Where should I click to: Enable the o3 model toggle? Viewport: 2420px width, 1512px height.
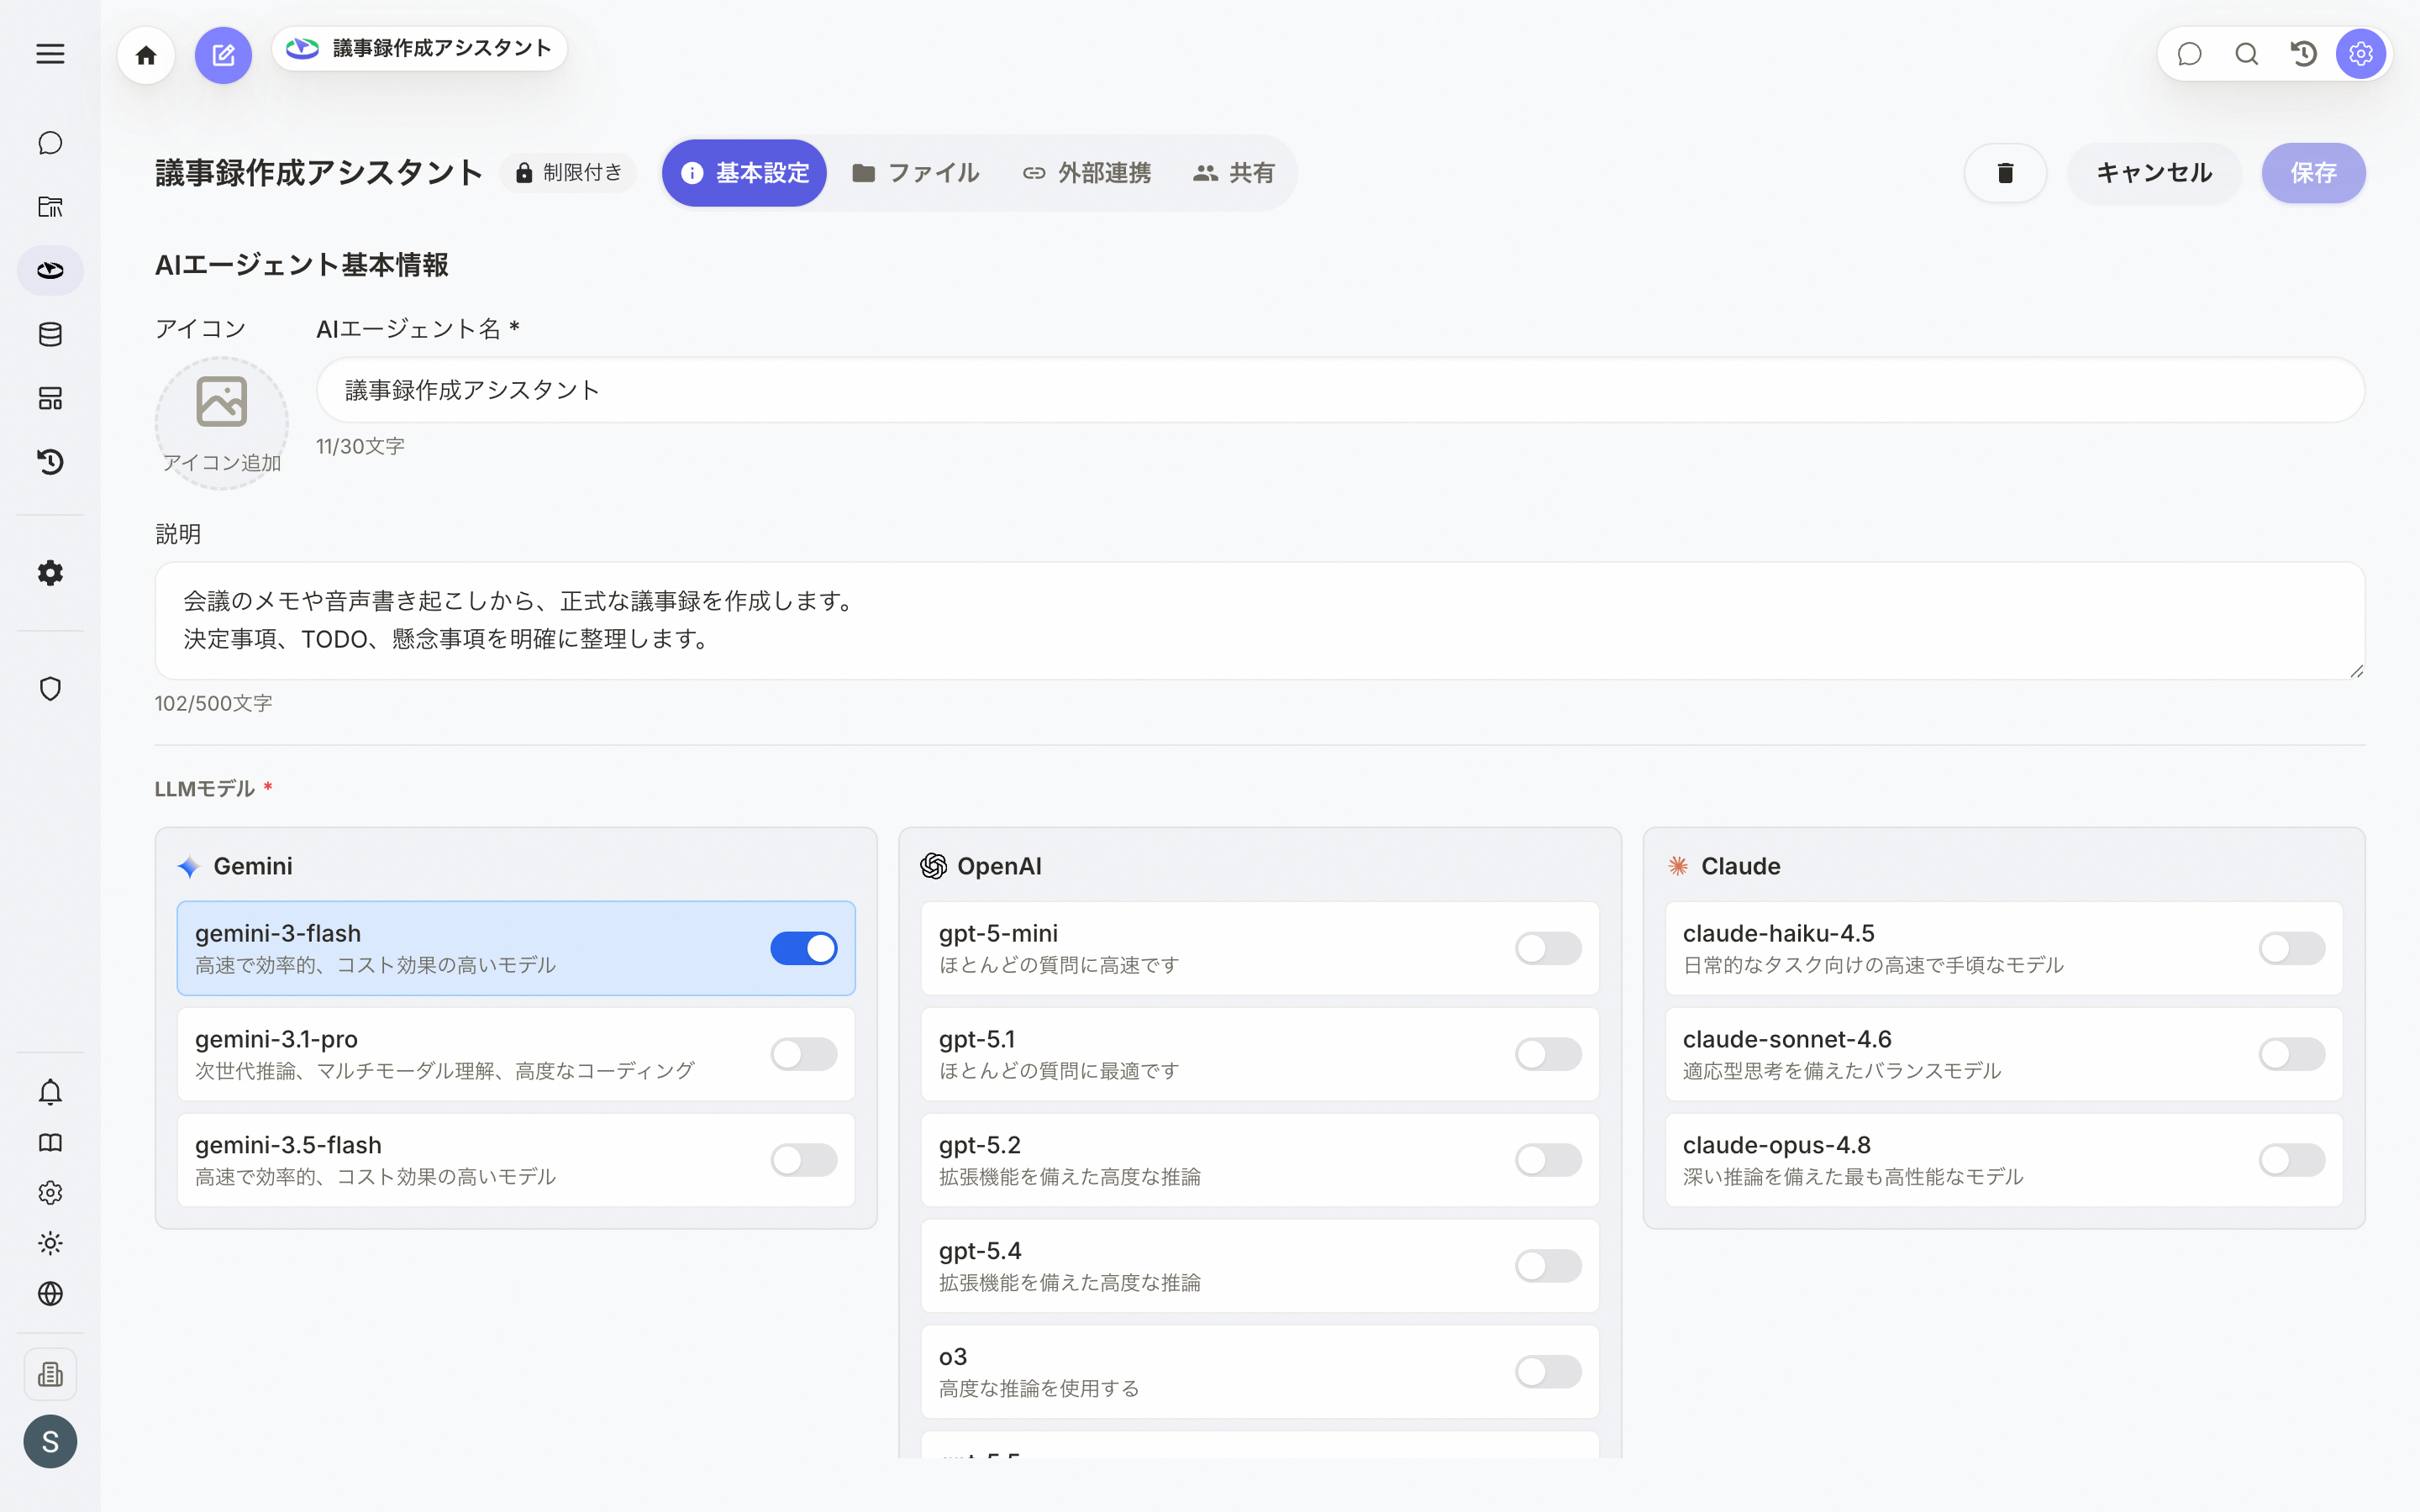point(1548,1372)
